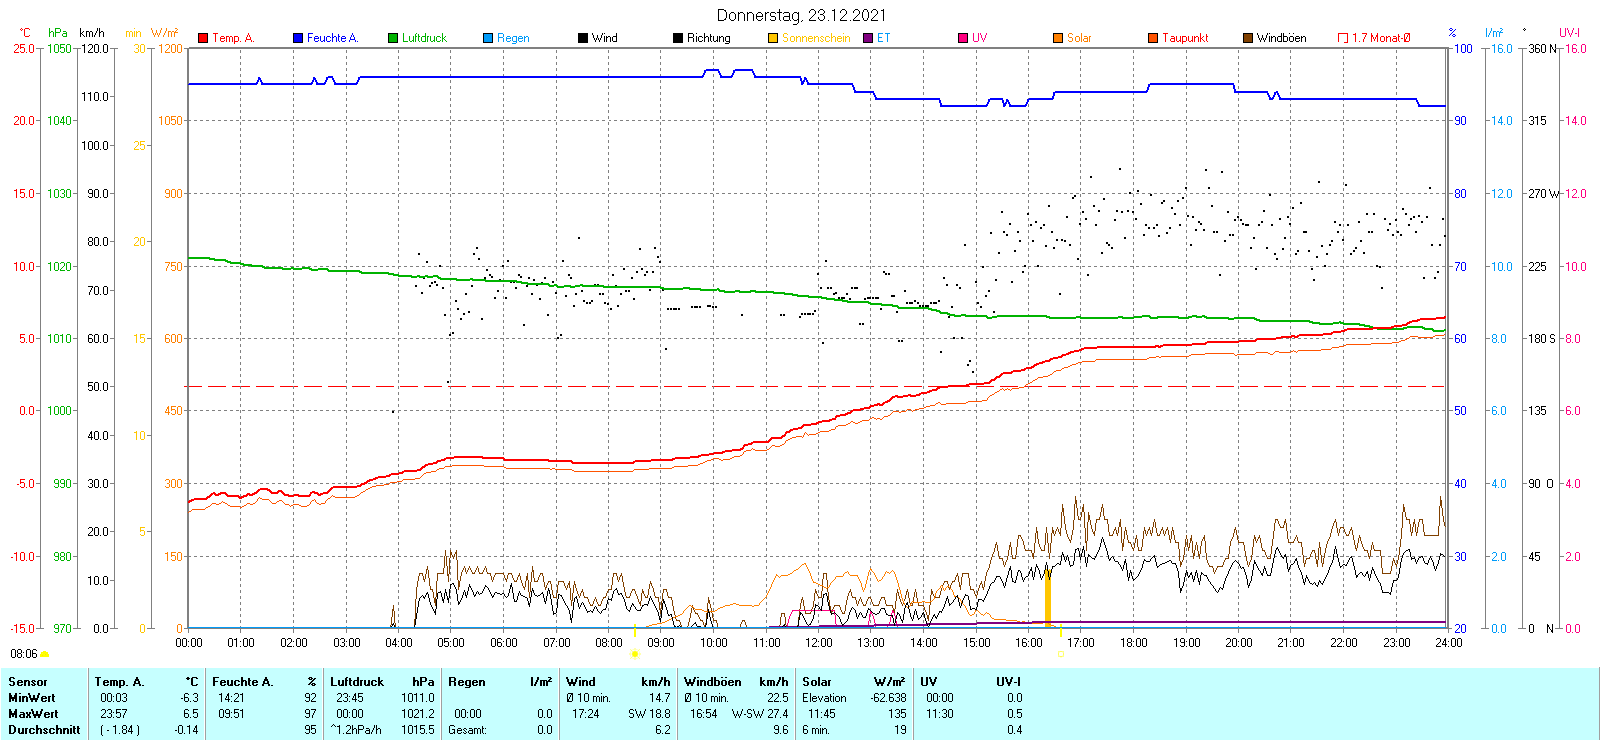Click the 'Windböen' legend label
The image size is (1600, 740).
(1281, 38)
